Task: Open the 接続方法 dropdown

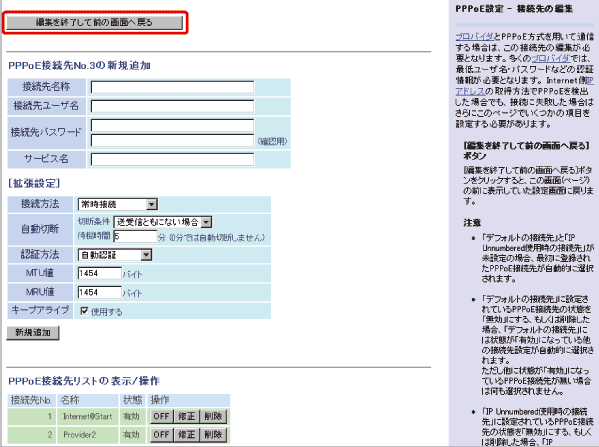Action: coord(118,204)
